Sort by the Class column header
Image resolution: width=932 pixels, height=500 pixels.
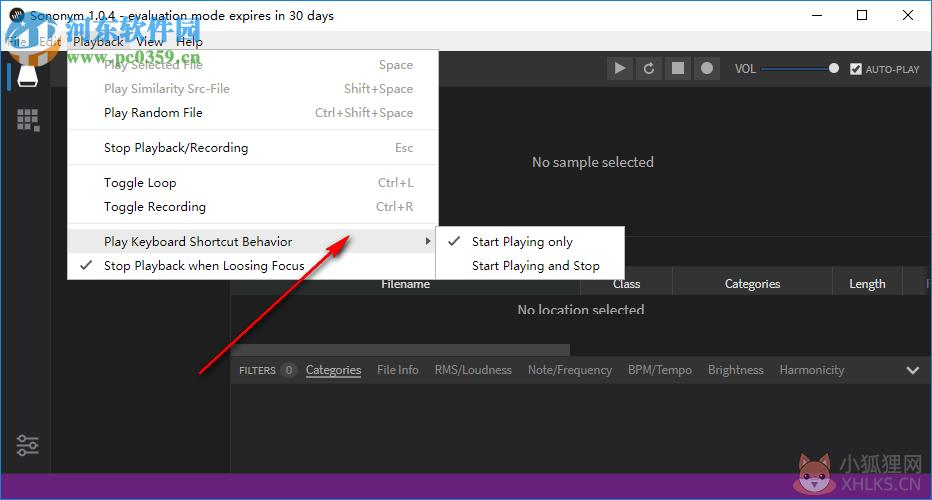(626, 284)
